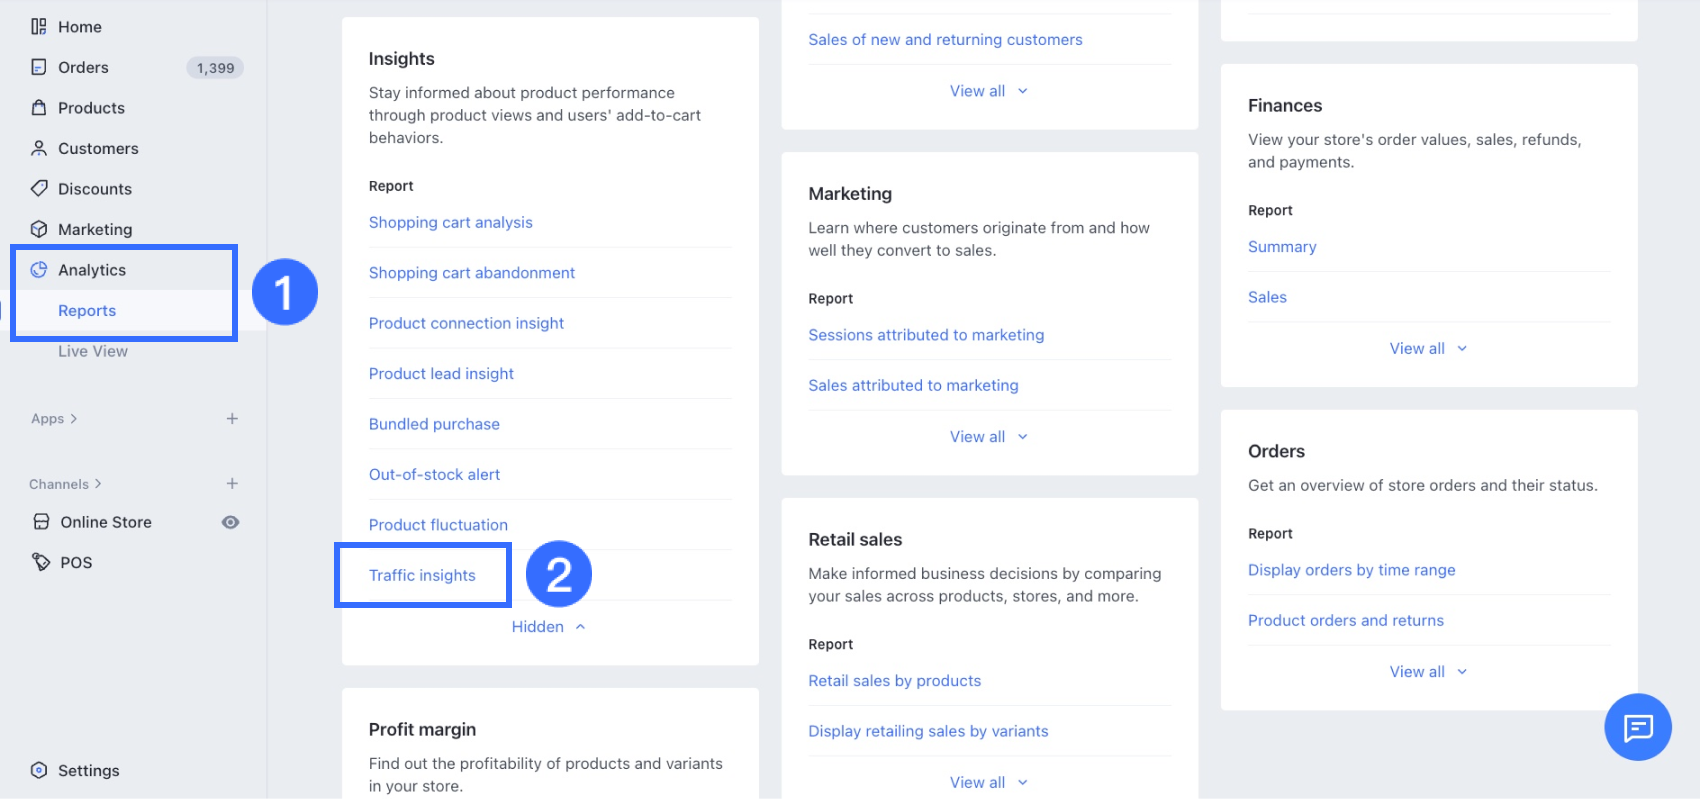
Task: Click the Marketing sidebar icon
Action: (39, 229)
